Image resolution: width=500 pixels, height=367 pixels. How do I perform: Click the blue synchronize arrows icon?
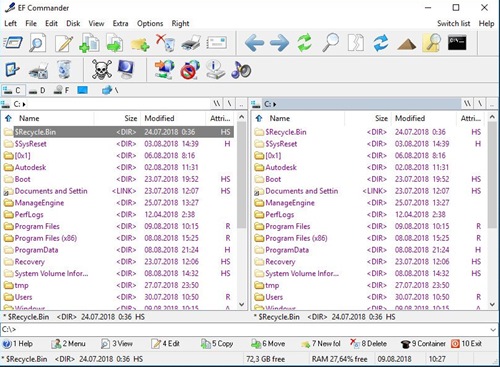[381, 43]
